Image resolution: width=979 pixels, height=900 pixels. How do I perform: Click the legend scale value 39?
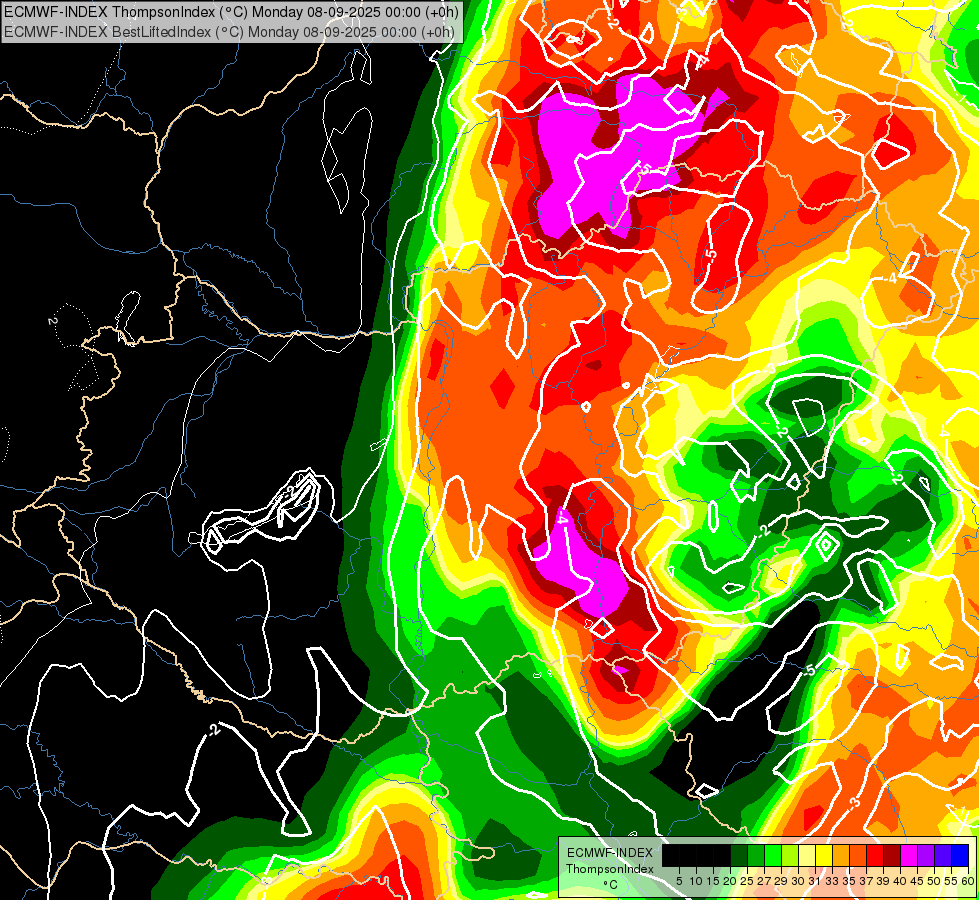[883, 881]
